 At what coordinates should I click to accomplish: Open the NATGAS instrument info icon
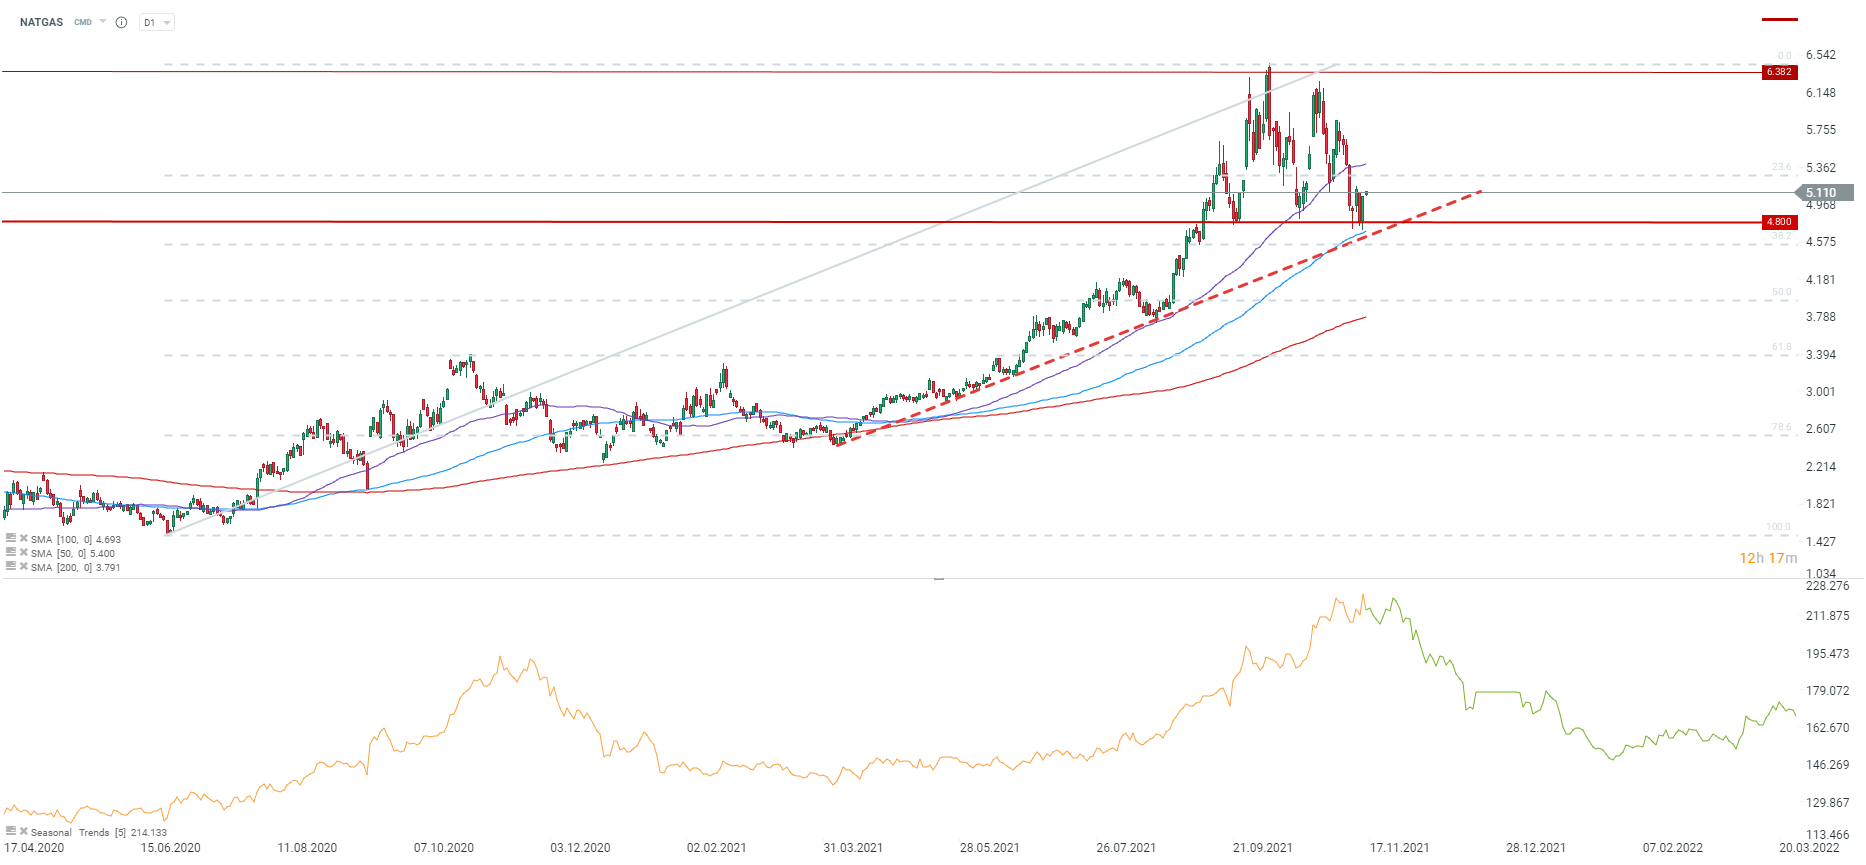pyautogui.click(x=121, y=22)
